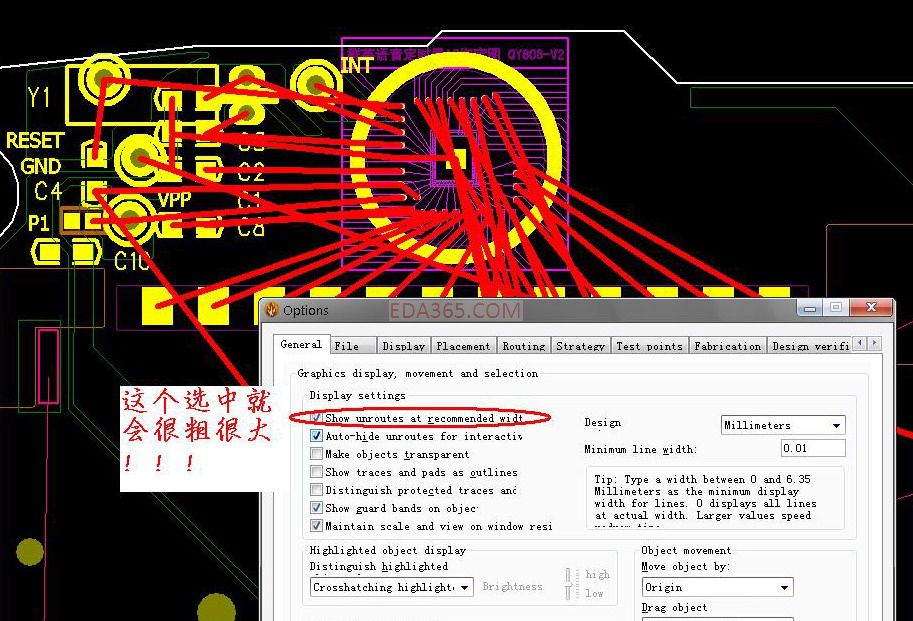Select the INT label near the chip
This screenshot has width=913, height=621.
[x=356, y=65]
